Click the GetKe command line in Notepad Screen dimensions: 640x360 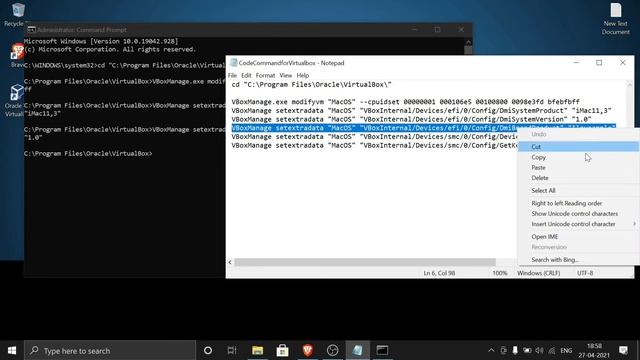(x=374, y=145)
